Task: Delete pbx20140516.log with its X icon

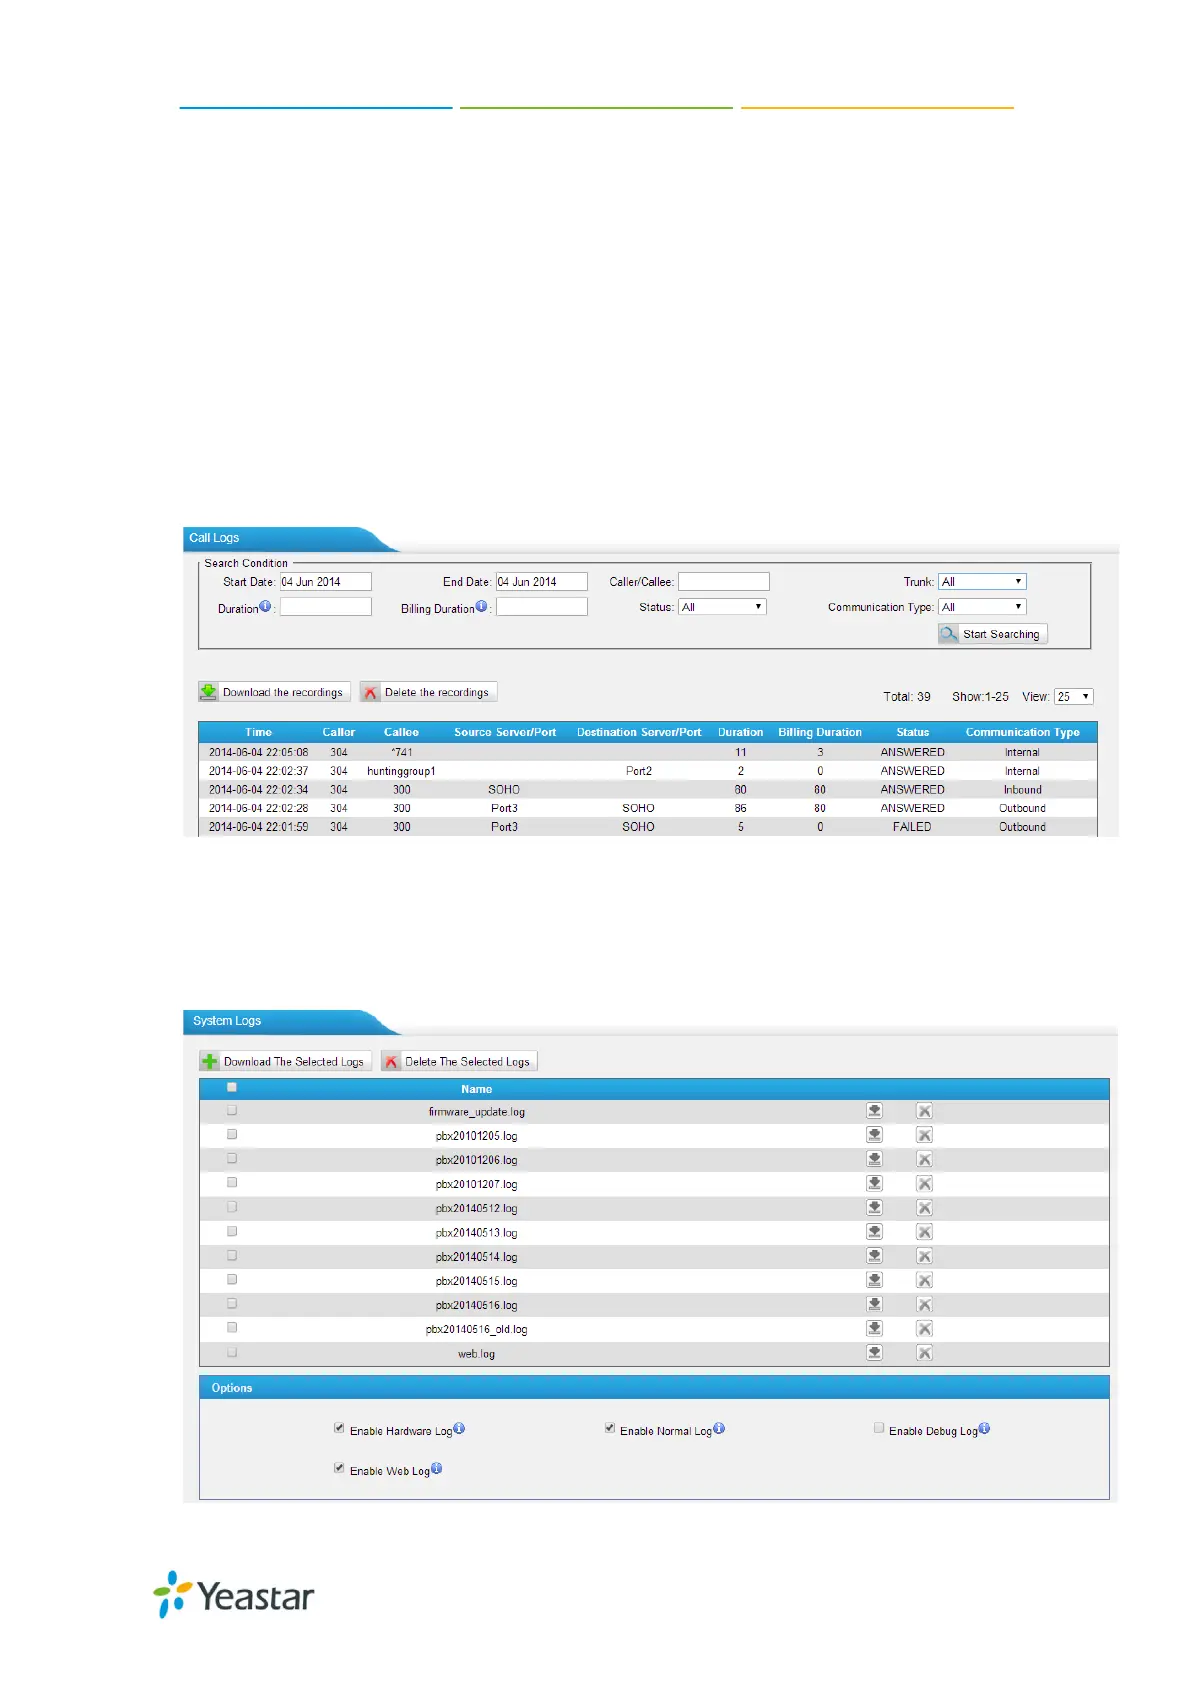Action: click(925, 1304)
